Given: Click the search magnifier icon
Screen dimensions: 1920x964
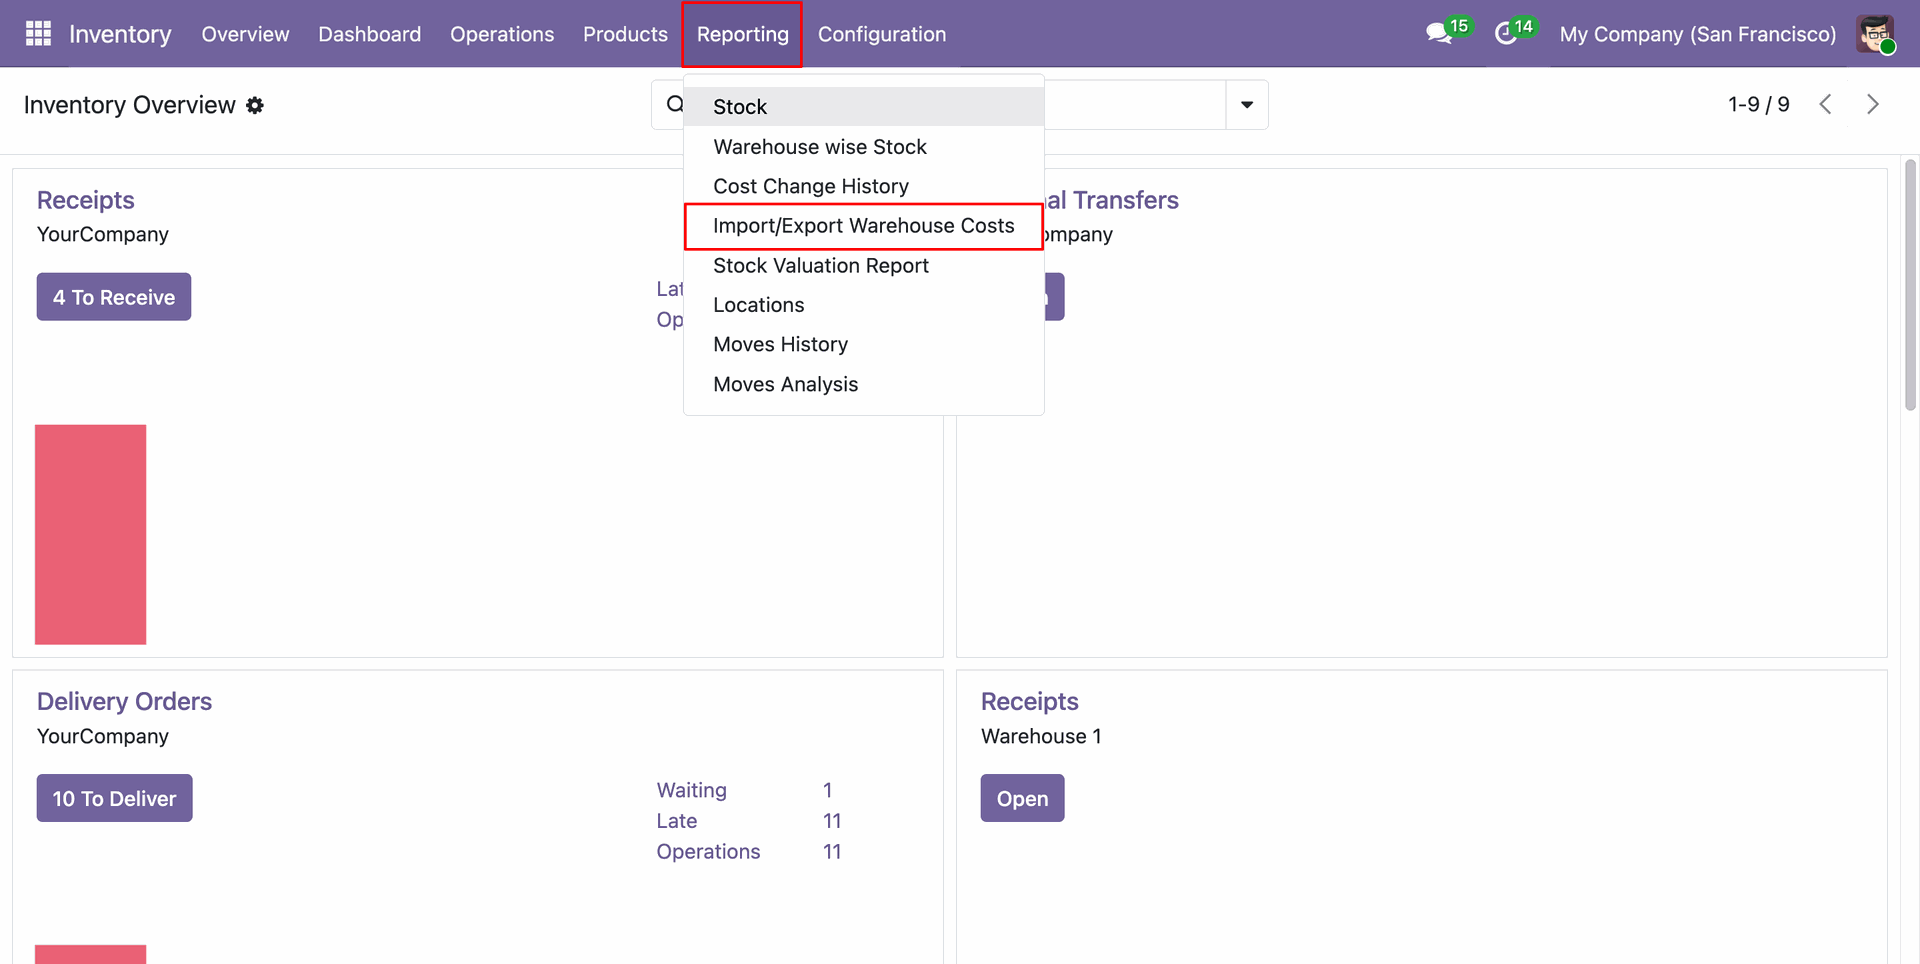Looking at the screenshot, I should [x=675, y=104].
